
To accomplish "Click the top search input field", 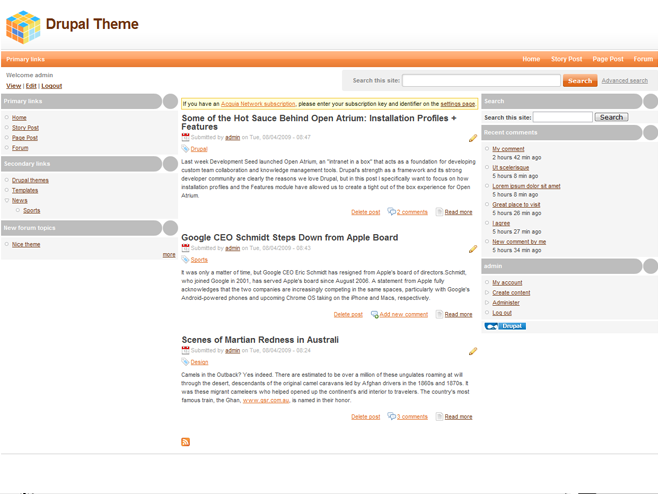I will click(x=481, y=81).
